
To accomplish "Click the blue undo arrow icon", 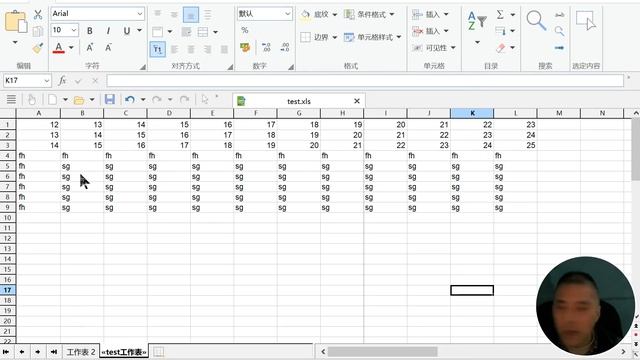I will (x=130, y=100).
